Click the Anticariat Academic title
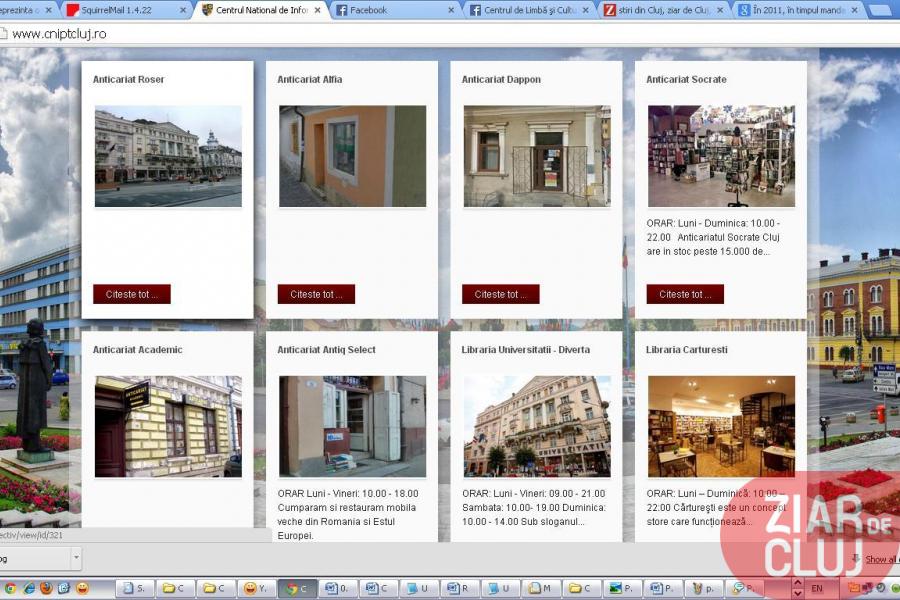This screenshot has height=600, width=900. [x=138, y=350]
